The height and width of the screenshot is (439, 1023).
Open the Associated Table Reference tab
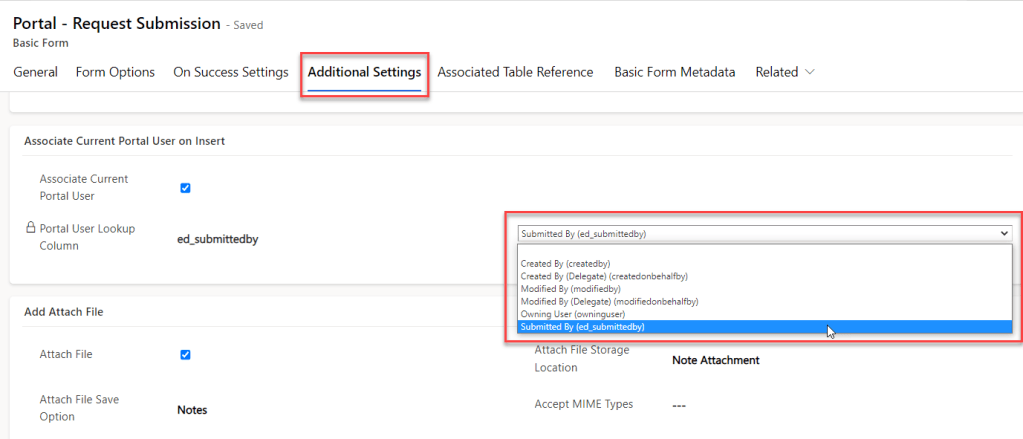(x=515, y=72)
